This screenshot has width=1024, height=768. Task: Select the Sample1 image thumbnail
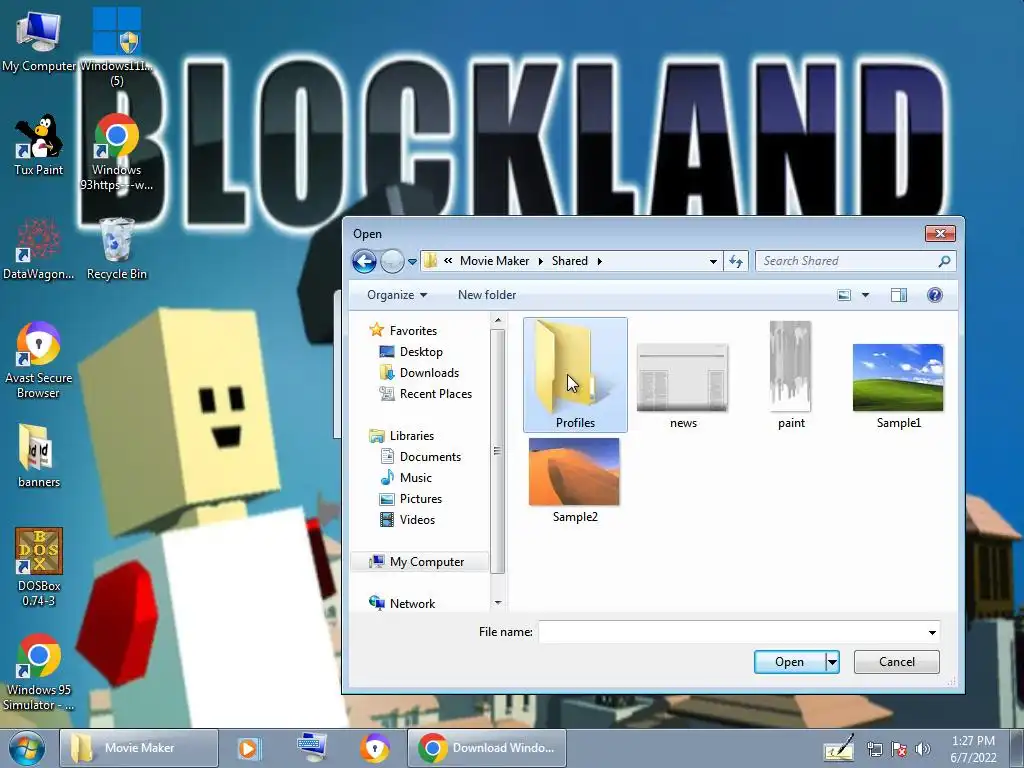(x=898, y=385)
